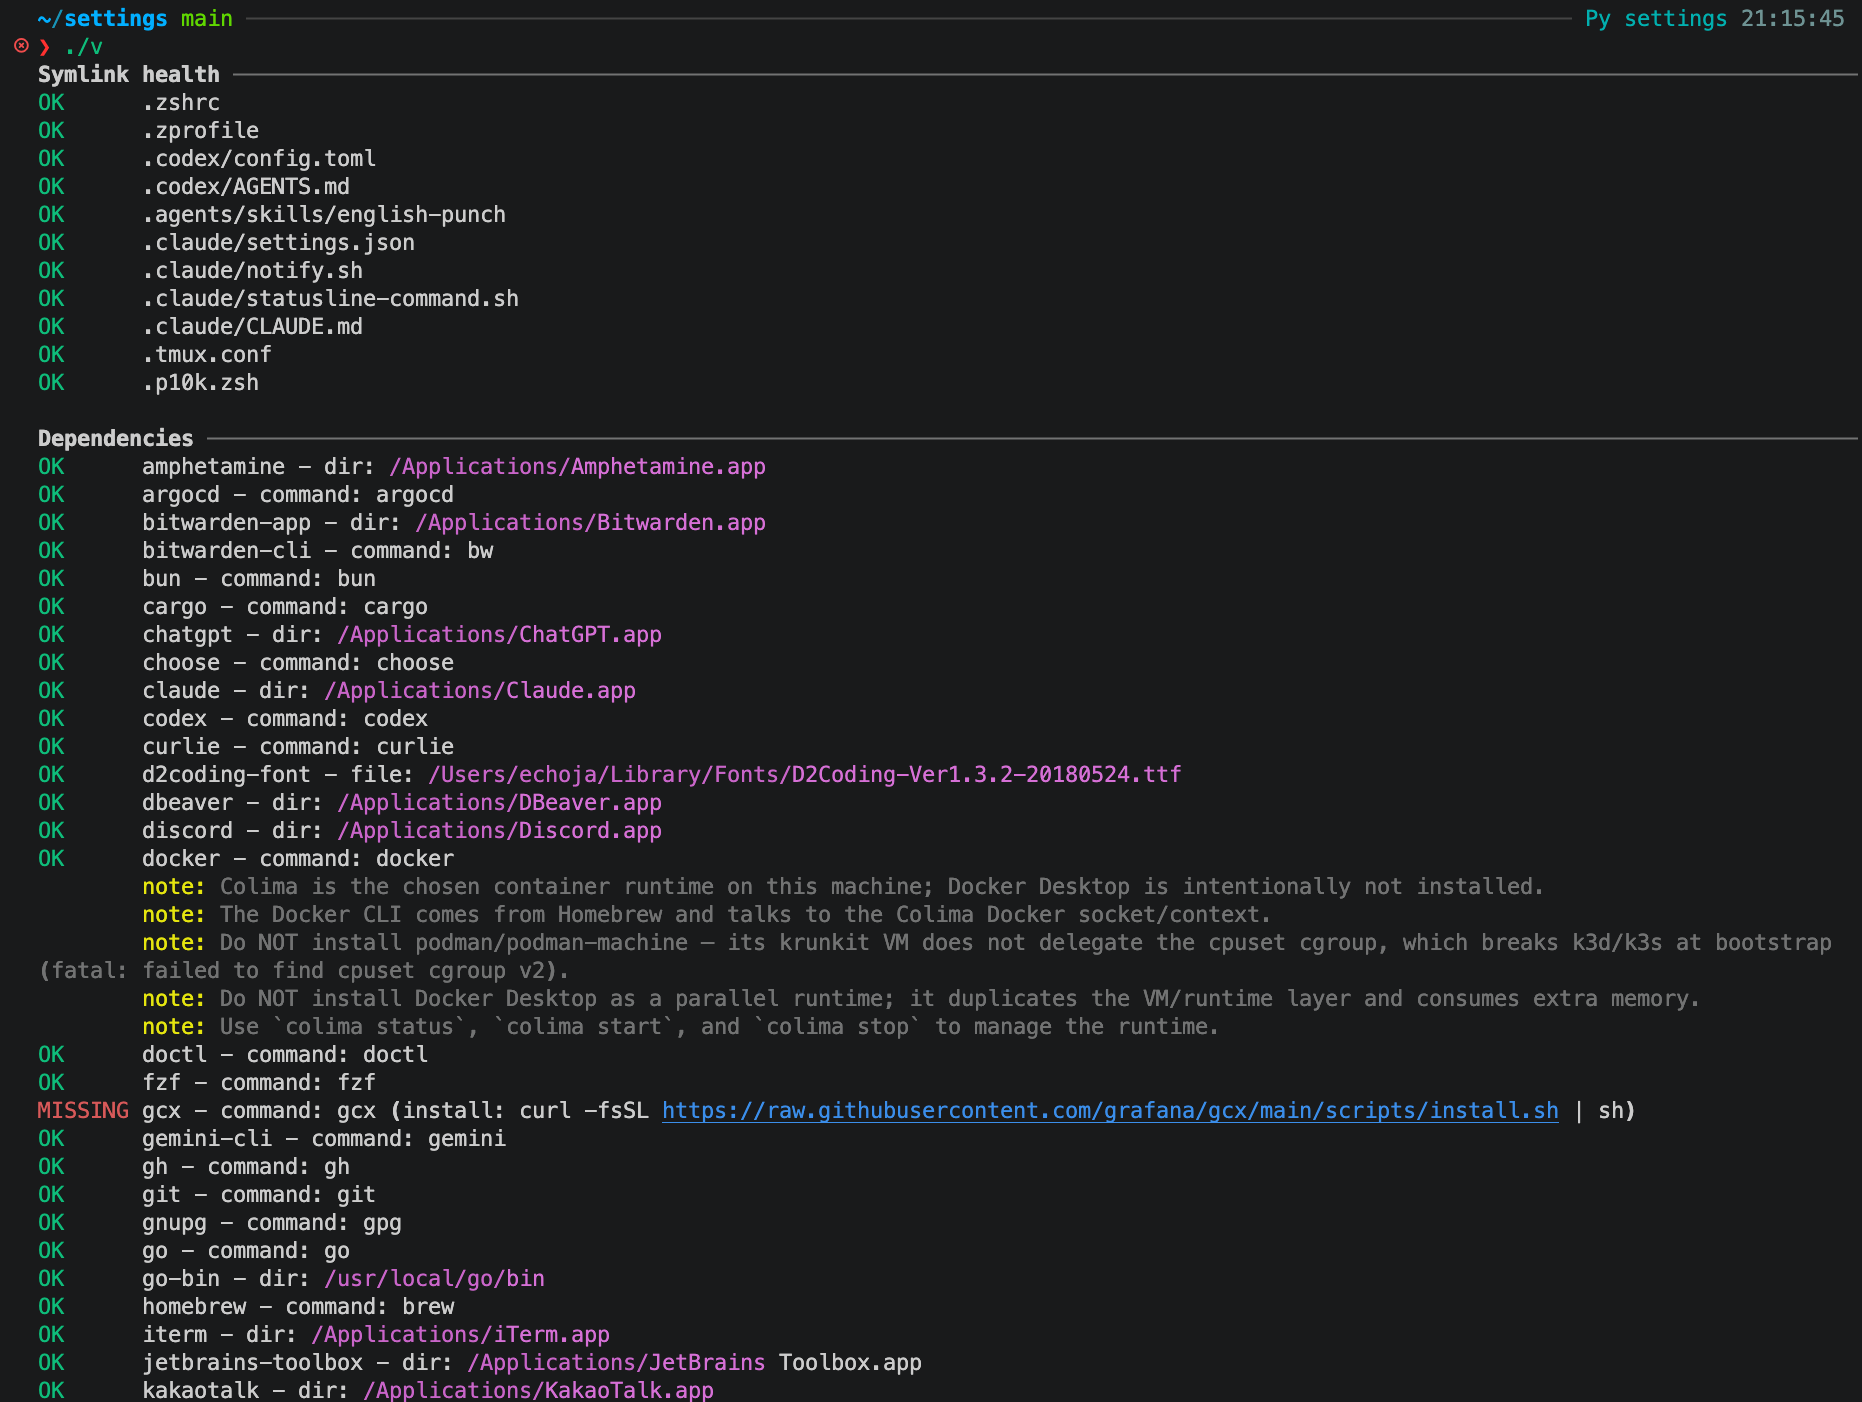Click the /usr/local/go/bin path

(x=434, y=1279)
